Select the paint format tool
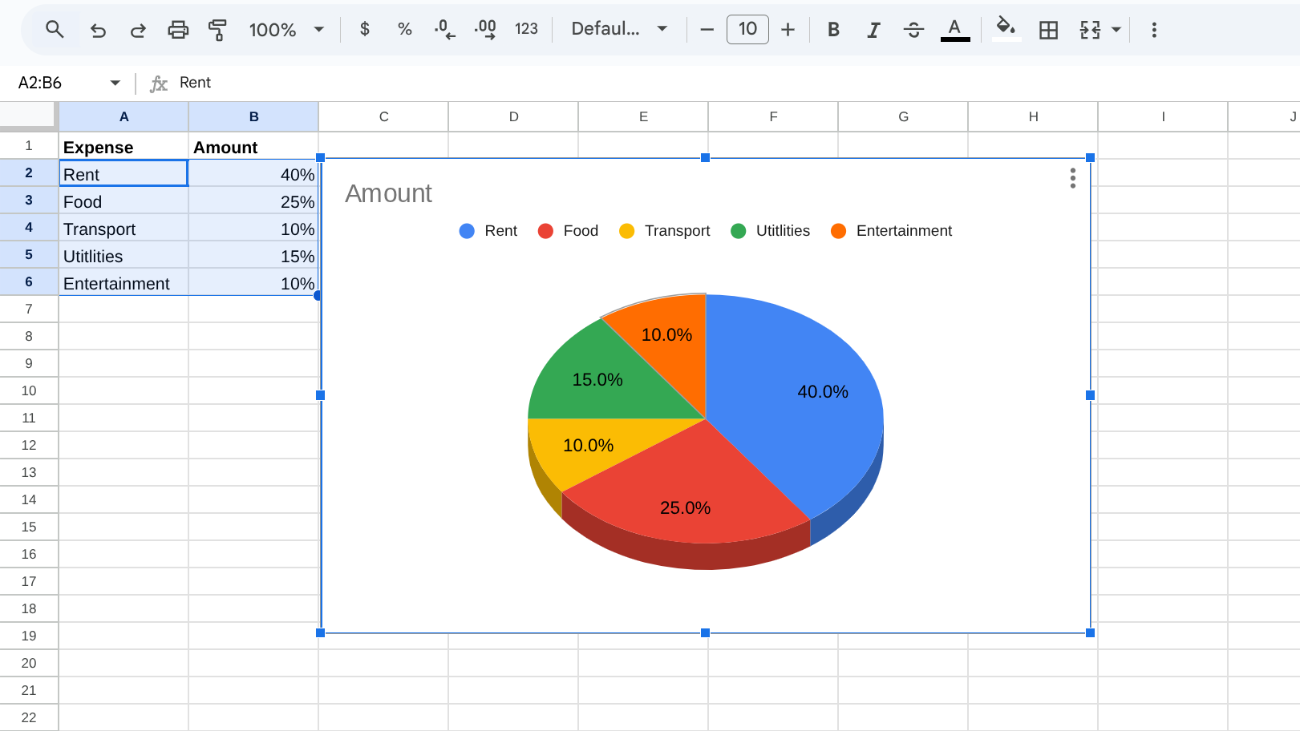The width and height of the screenshot is (1300, 731). pyautogui.click(x=217, y=29)
